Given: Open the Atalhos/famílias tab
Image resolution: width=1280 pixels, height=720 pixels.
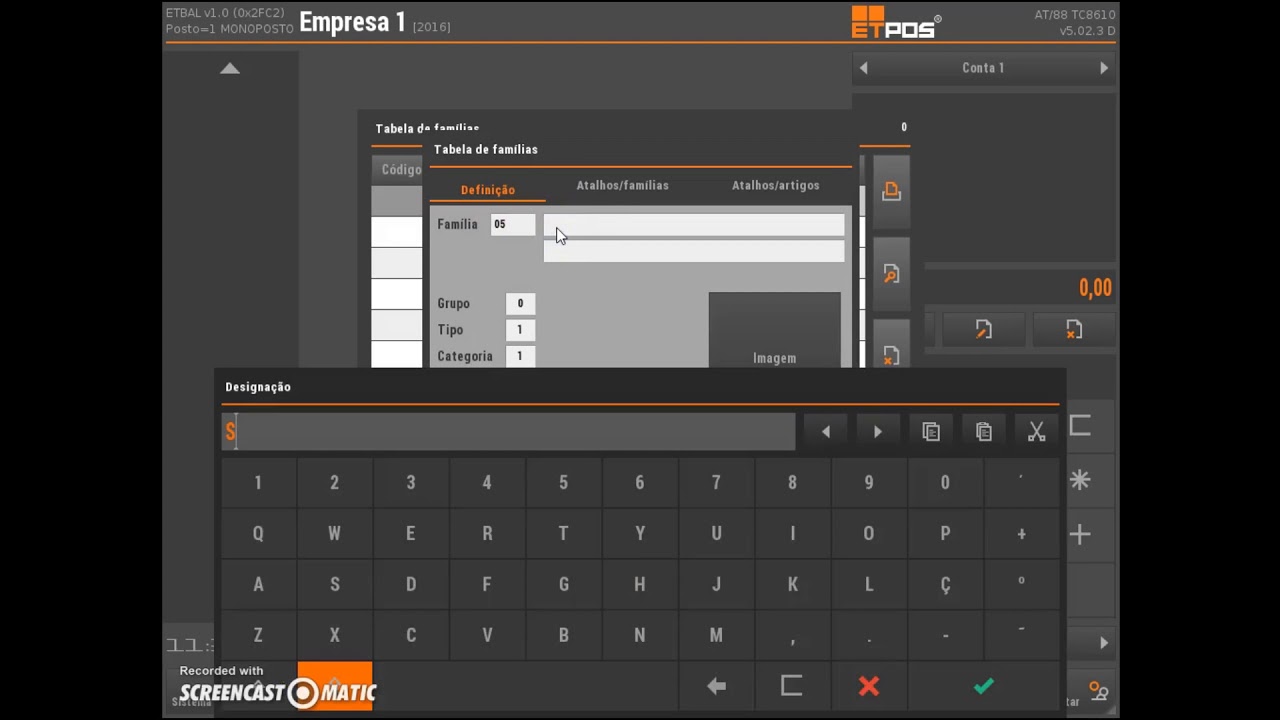Looking at the screenshot, I should (623, 185).
